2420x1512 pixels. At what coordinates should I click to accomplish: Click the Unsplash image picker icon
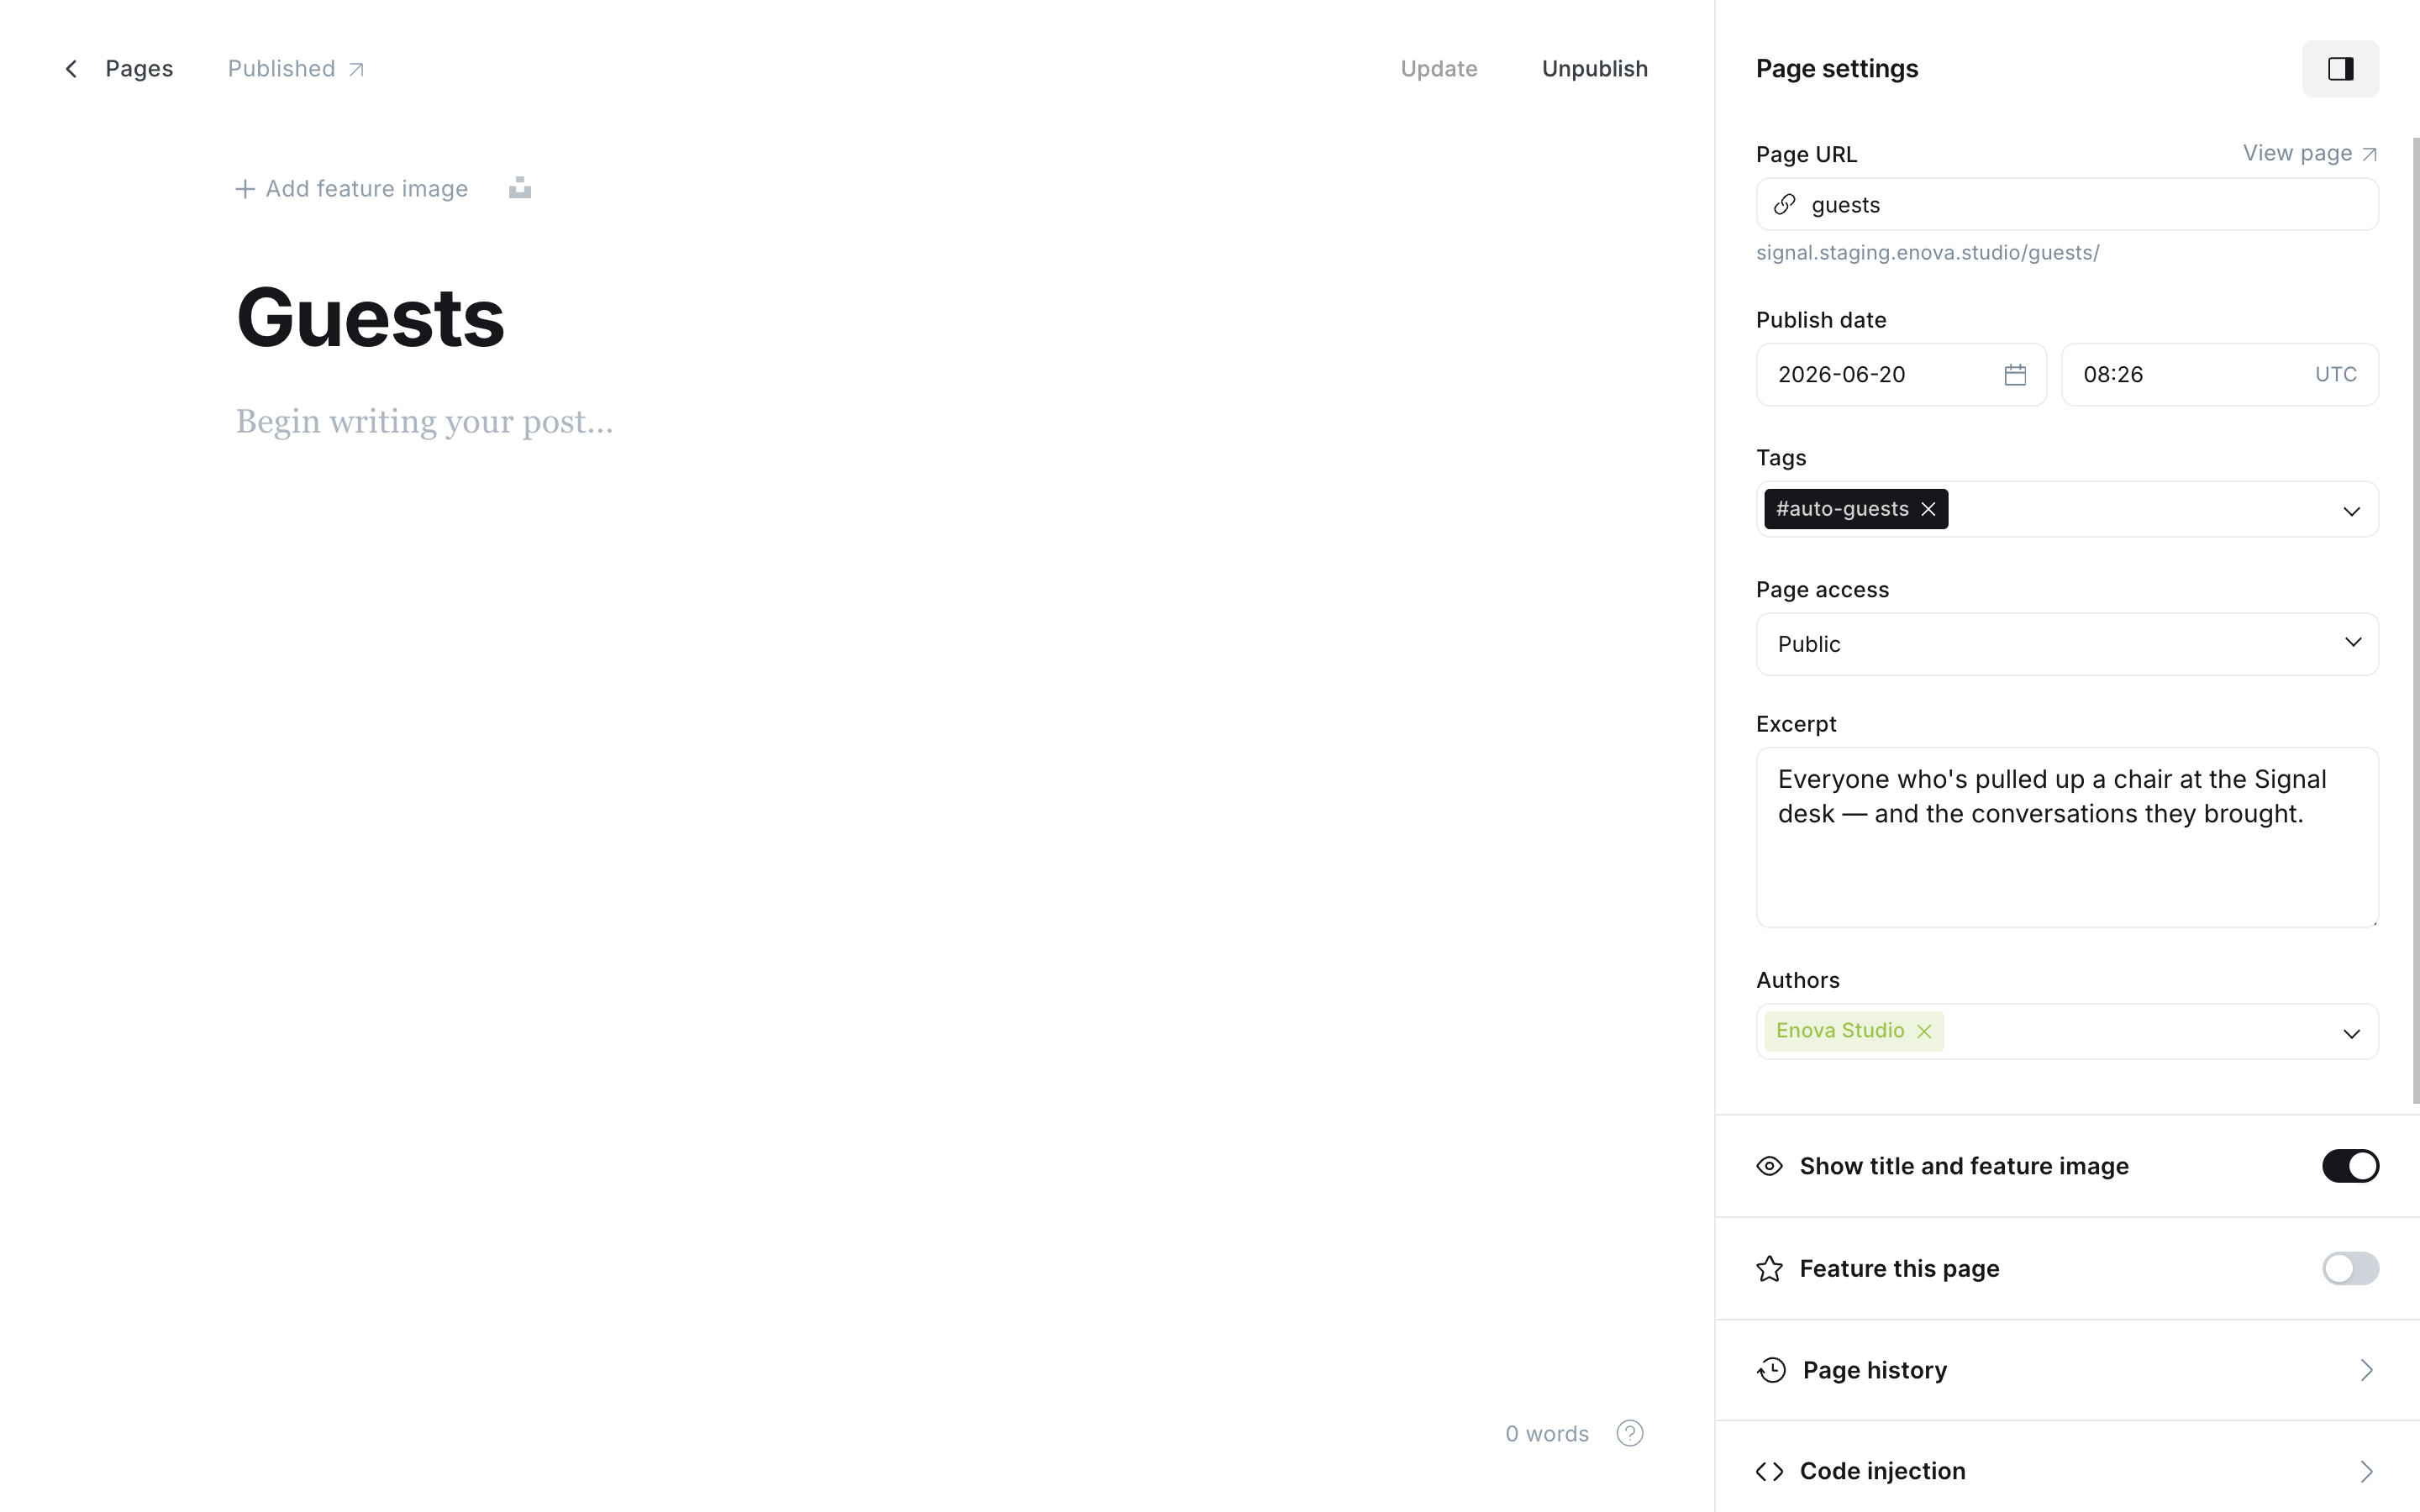519,188
